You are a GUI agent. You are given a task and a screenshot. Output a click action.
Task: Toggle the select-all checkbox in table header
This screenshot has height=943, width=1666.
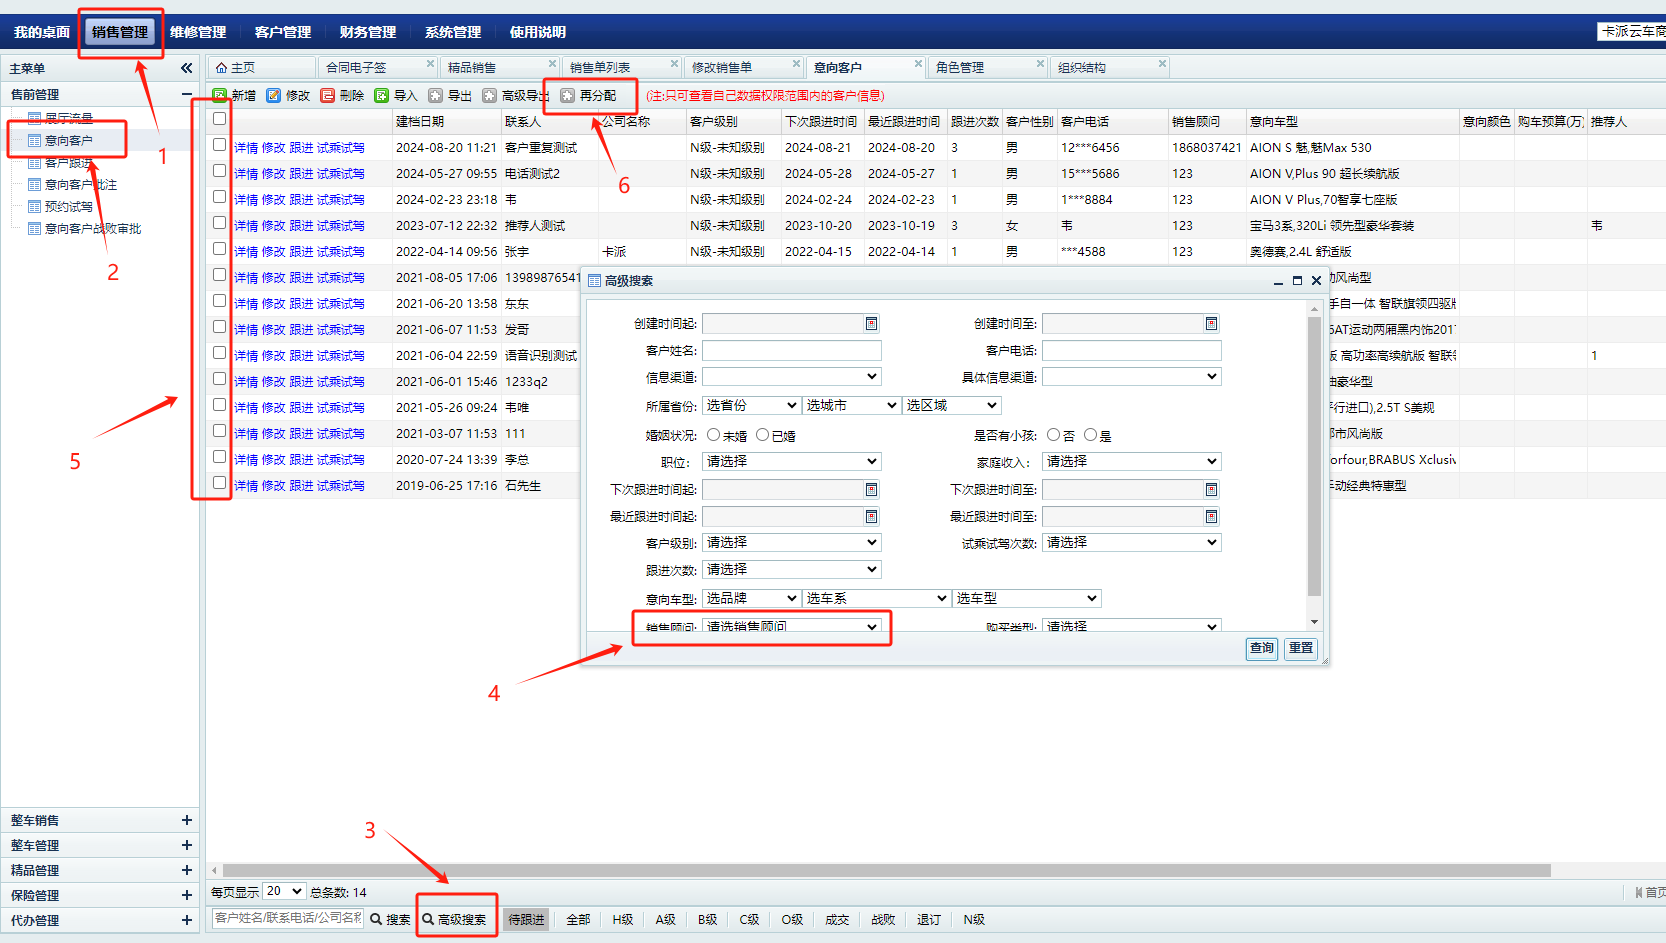pos(219,119)
